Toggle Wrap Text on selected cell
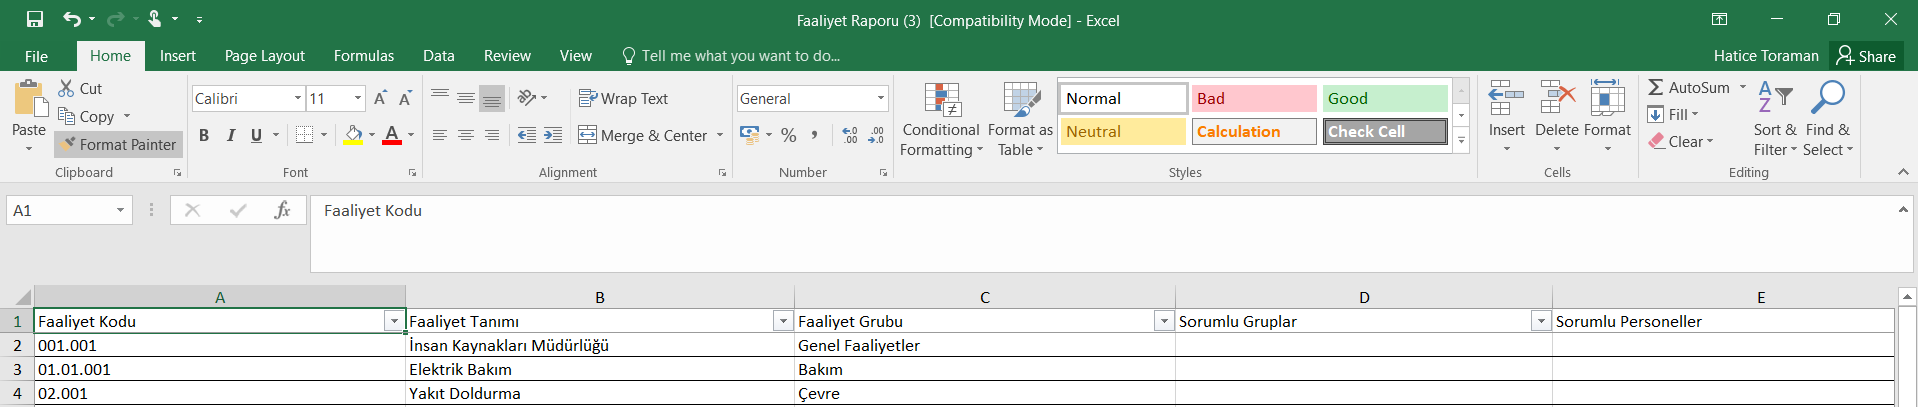The image size is (1918, 407). click(x=623, y=98)
